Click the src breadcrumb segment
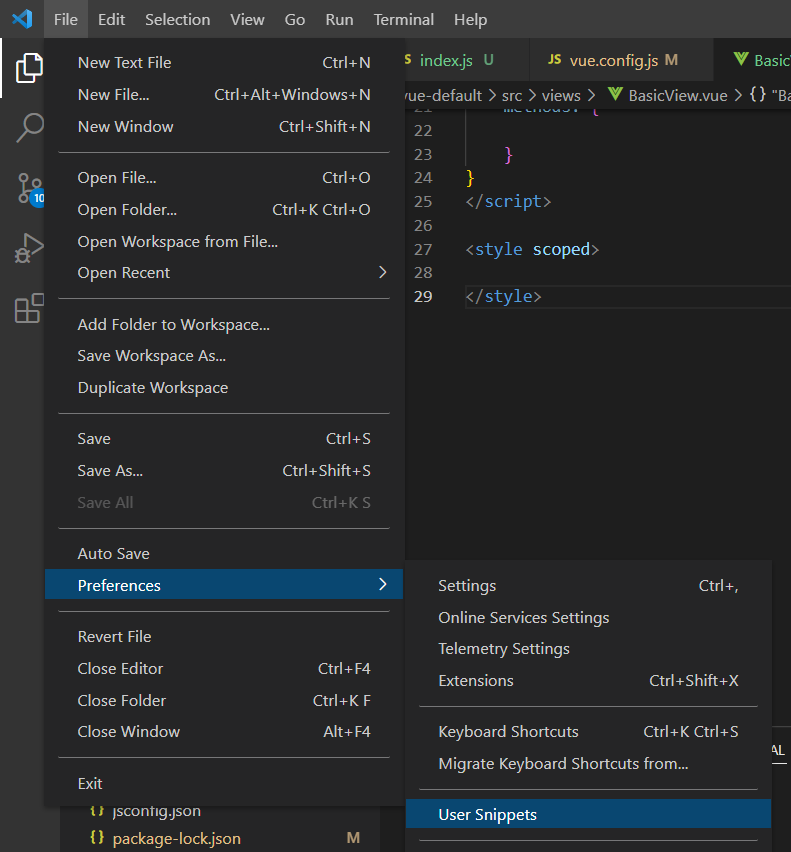The height and width of the screenshot is (852, 791). pos(512,96)
